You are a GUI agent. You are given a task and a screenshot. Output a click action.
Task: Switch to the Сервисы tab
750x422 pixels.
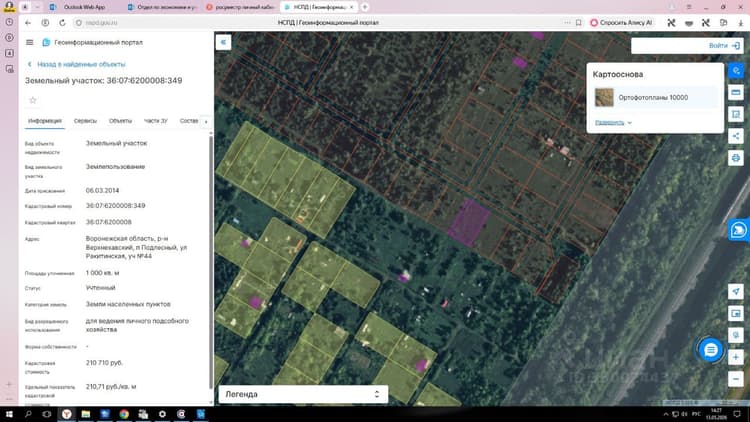click(x=85, y=121)
